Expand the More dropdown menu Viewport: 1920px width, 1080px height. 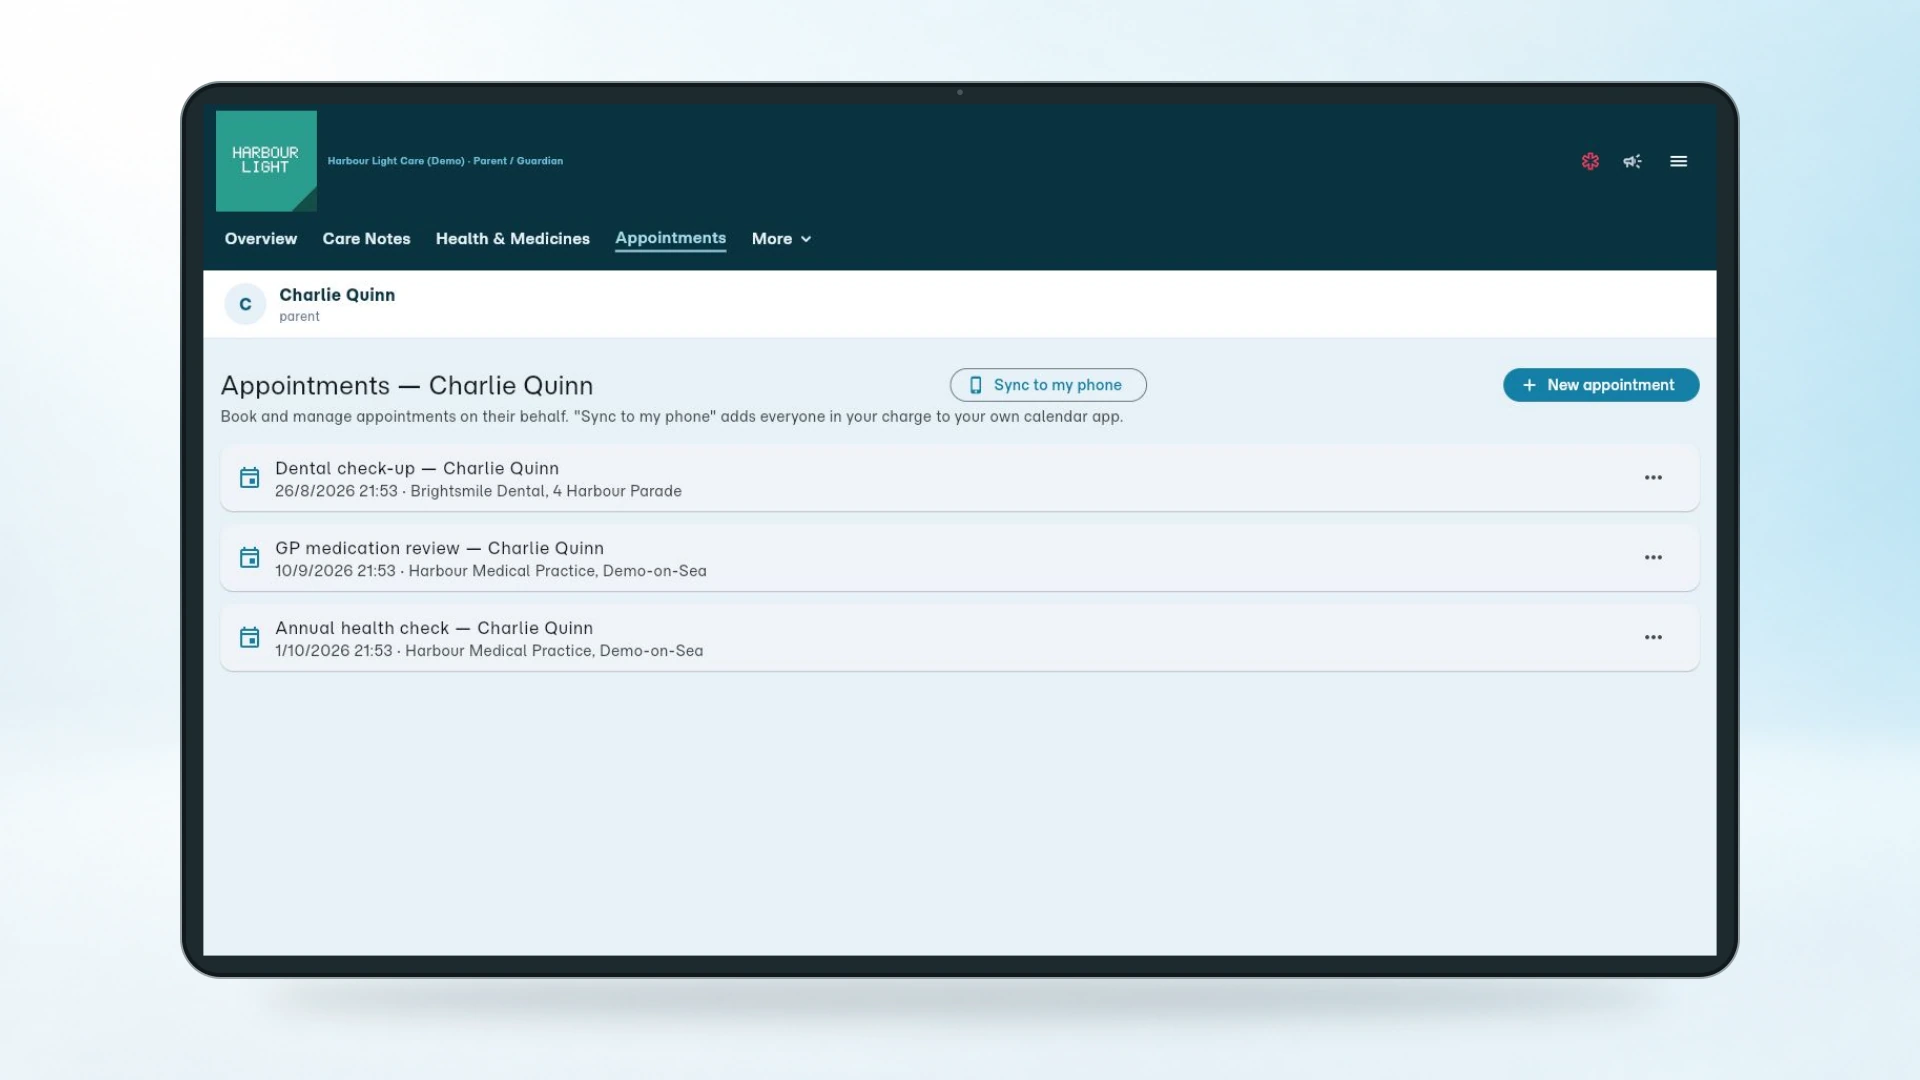point(781,239)
